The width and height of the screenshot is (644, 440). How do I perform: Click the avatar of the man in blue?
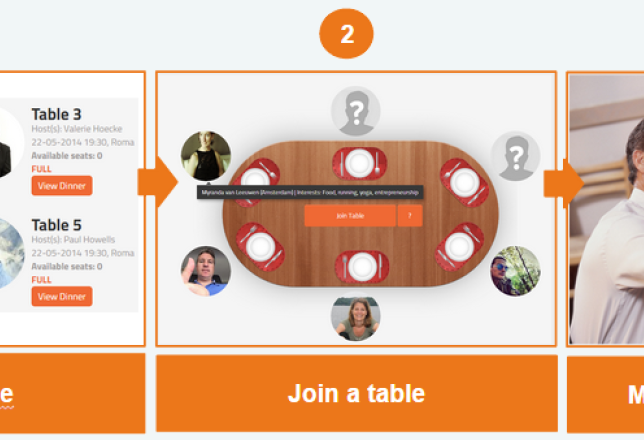tap(205, 271)
